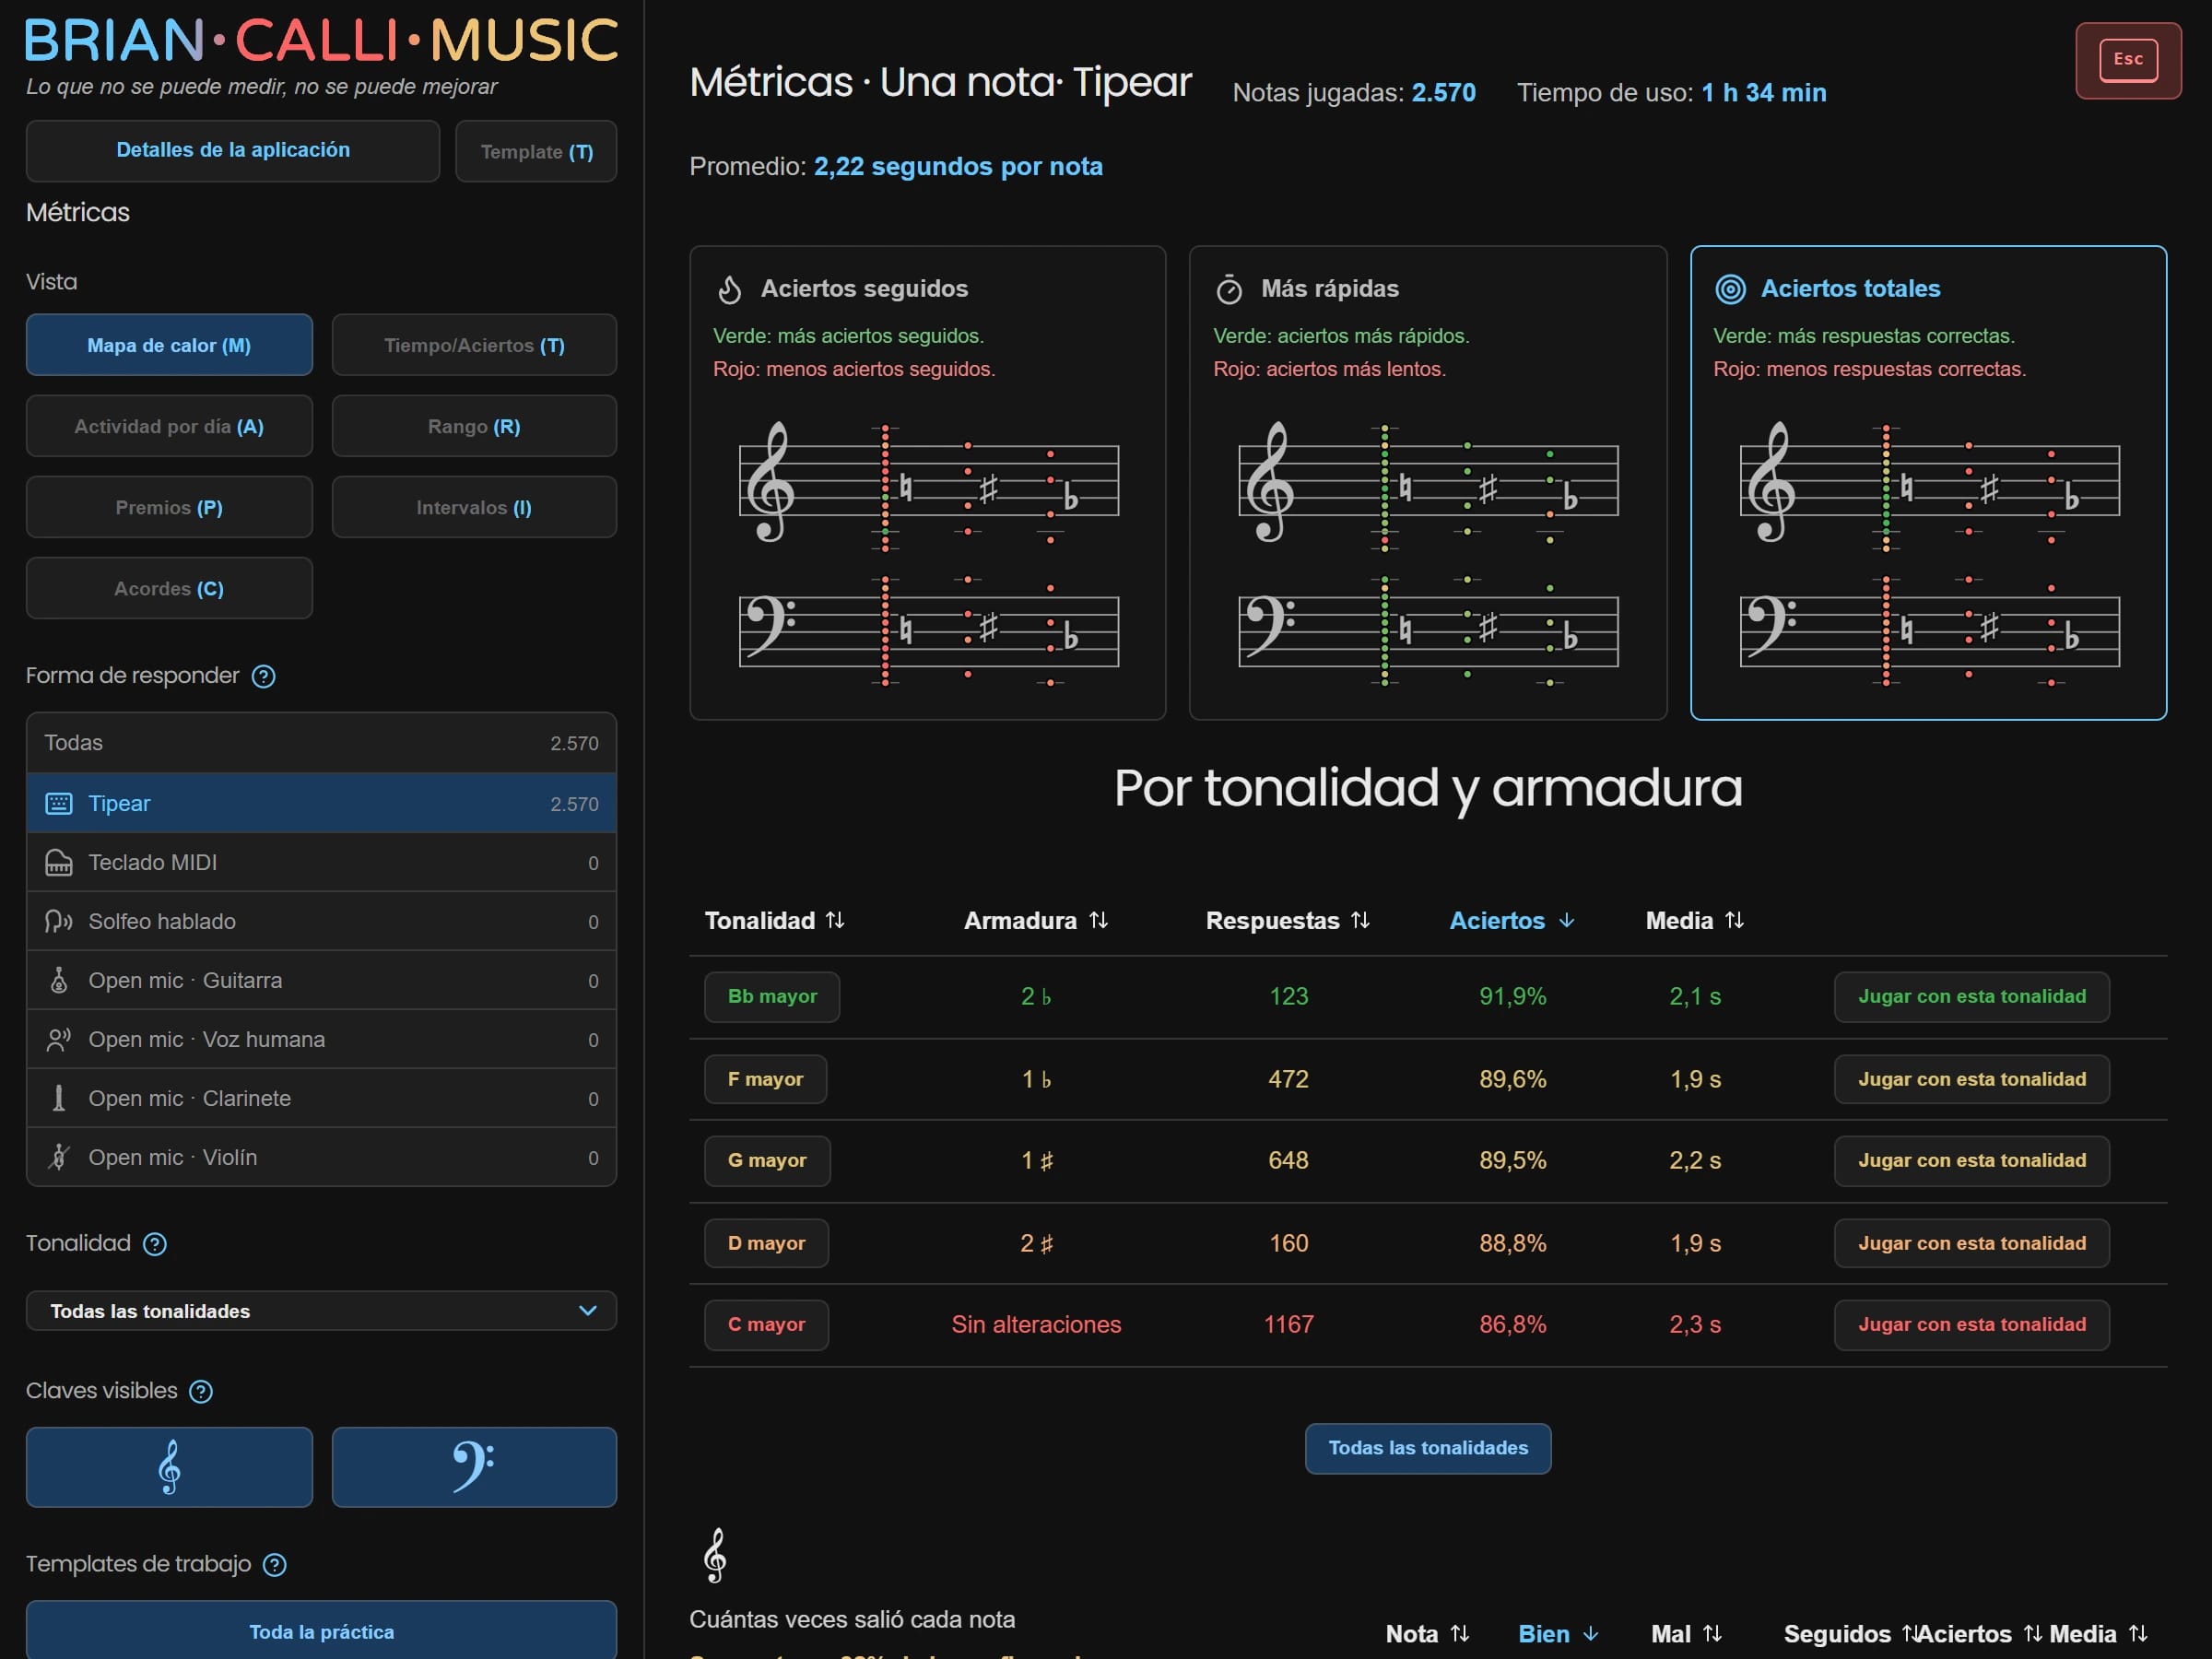Open the Todas las tonalidades dropdown

(321, 1312)
